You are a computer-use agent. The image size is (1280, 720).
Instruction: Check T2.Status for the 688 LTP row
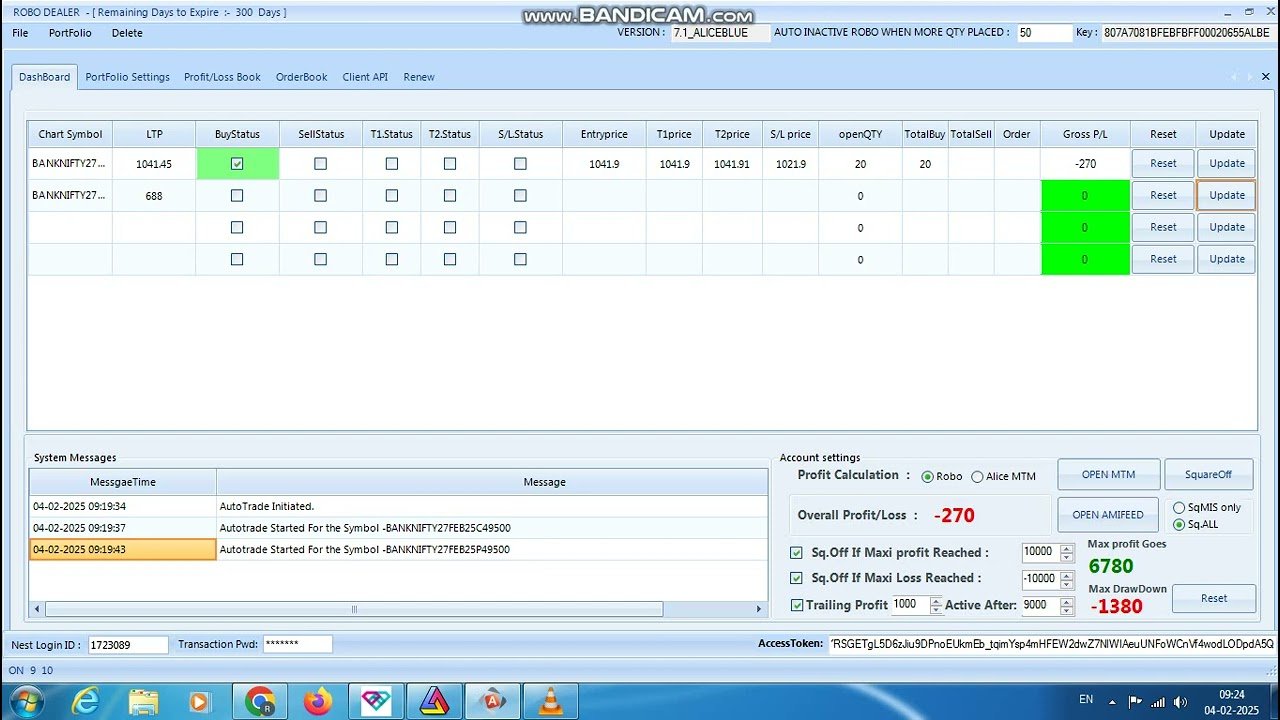(450, 196)
